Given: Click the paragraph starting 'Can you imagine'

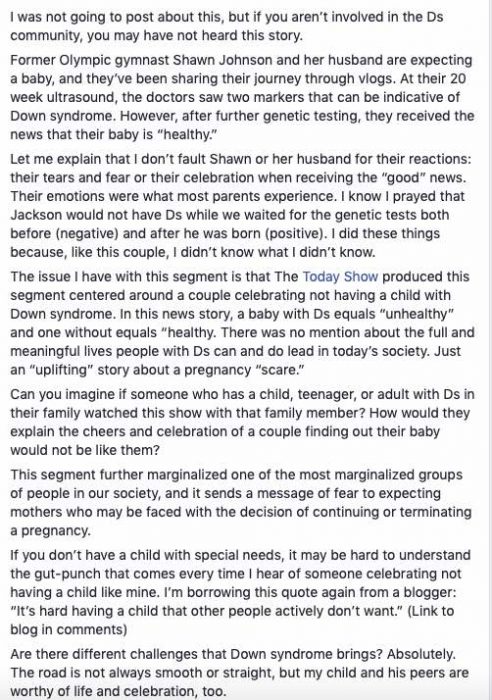Looking at the screenshot, I should coord(242,422).
